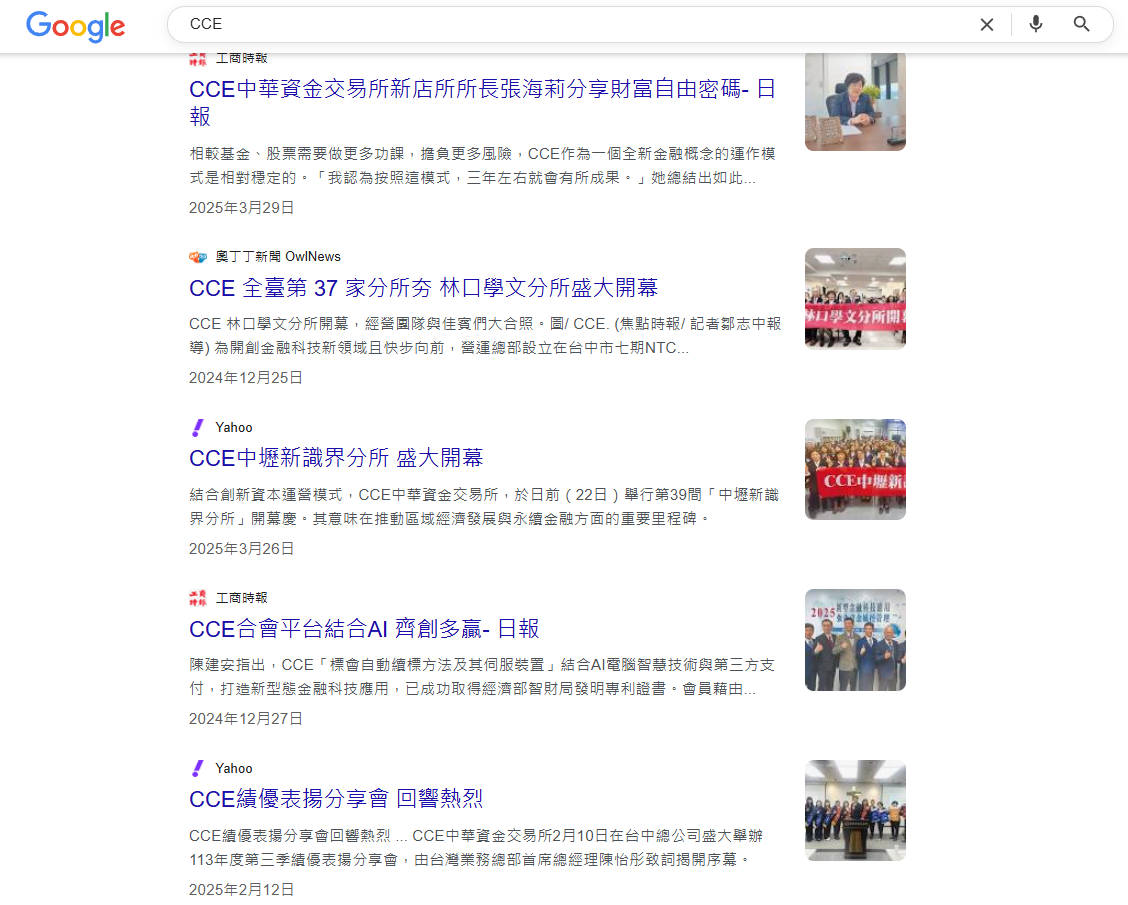
Task: Open the Google homepage via the logo
Action: pyautogui.click(x=75, y=27)
